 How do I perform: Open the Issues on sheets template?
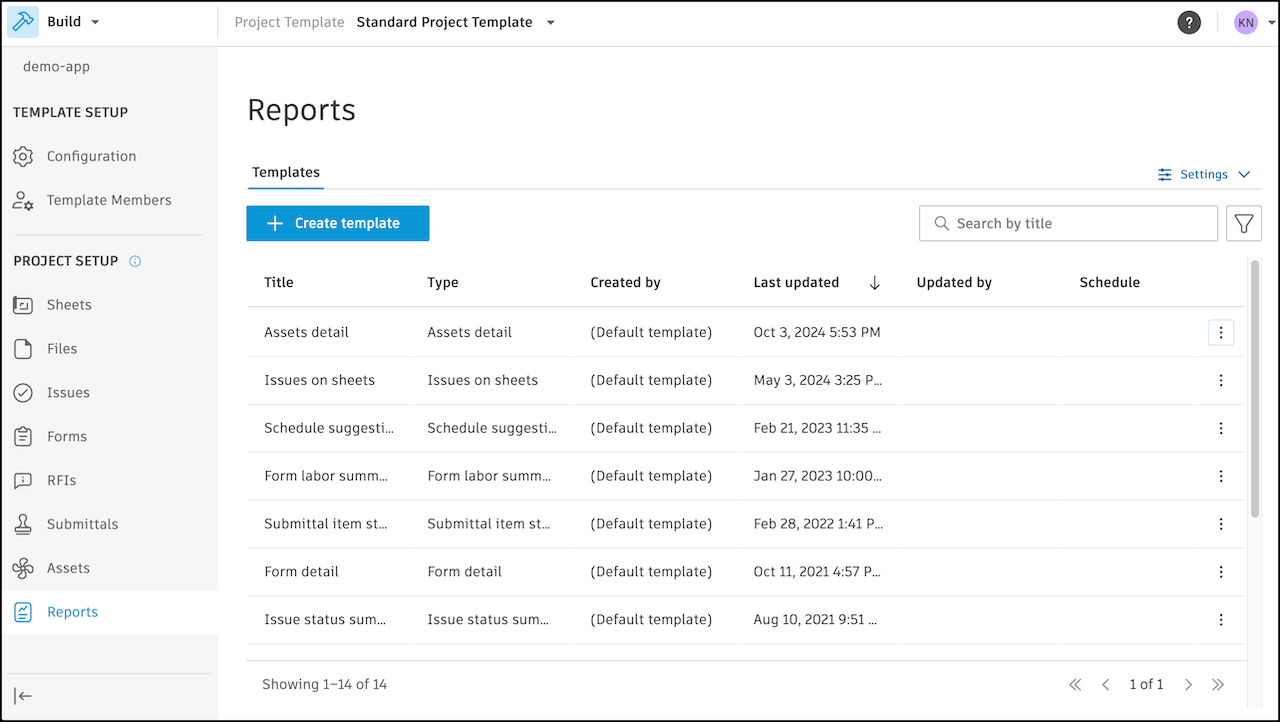point(319,380)
